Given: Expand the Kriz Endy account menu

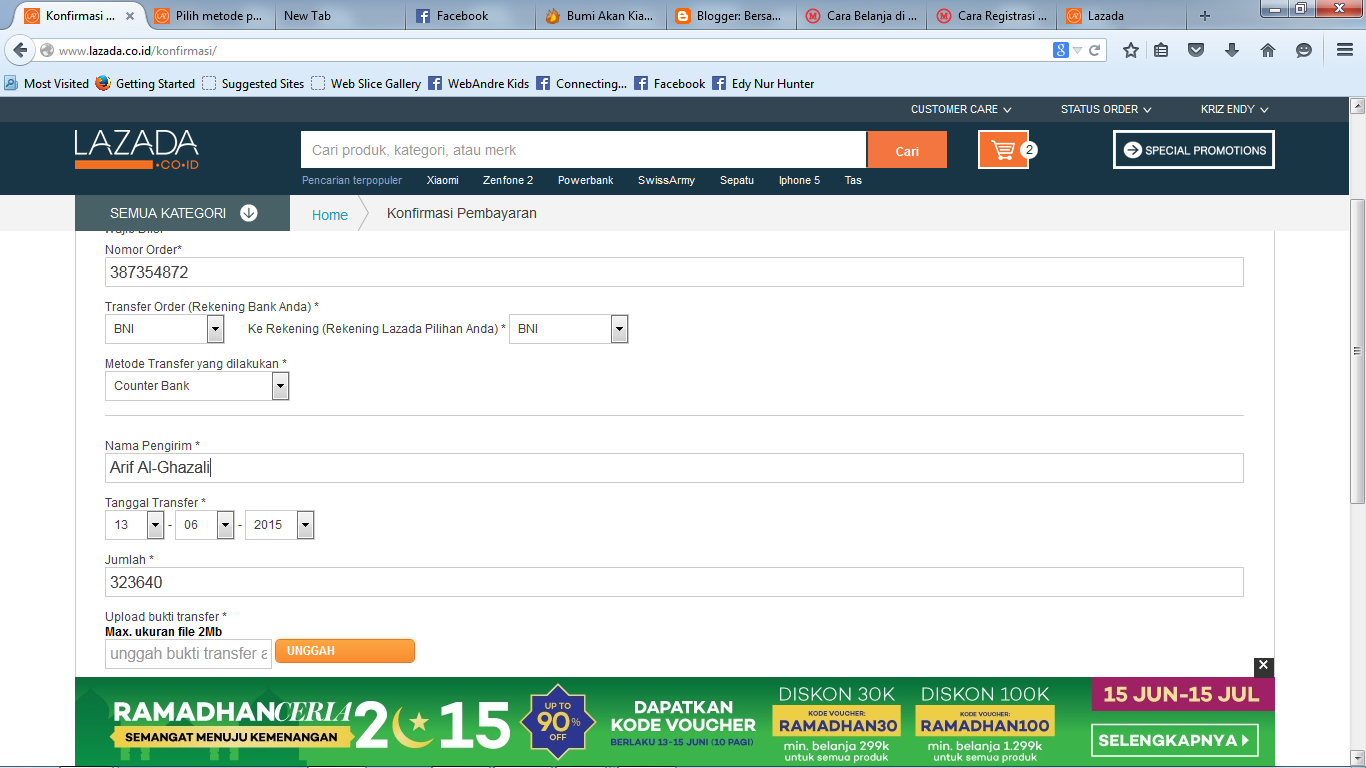Looking at the screenshot, I should click(x=1234, y=109).
